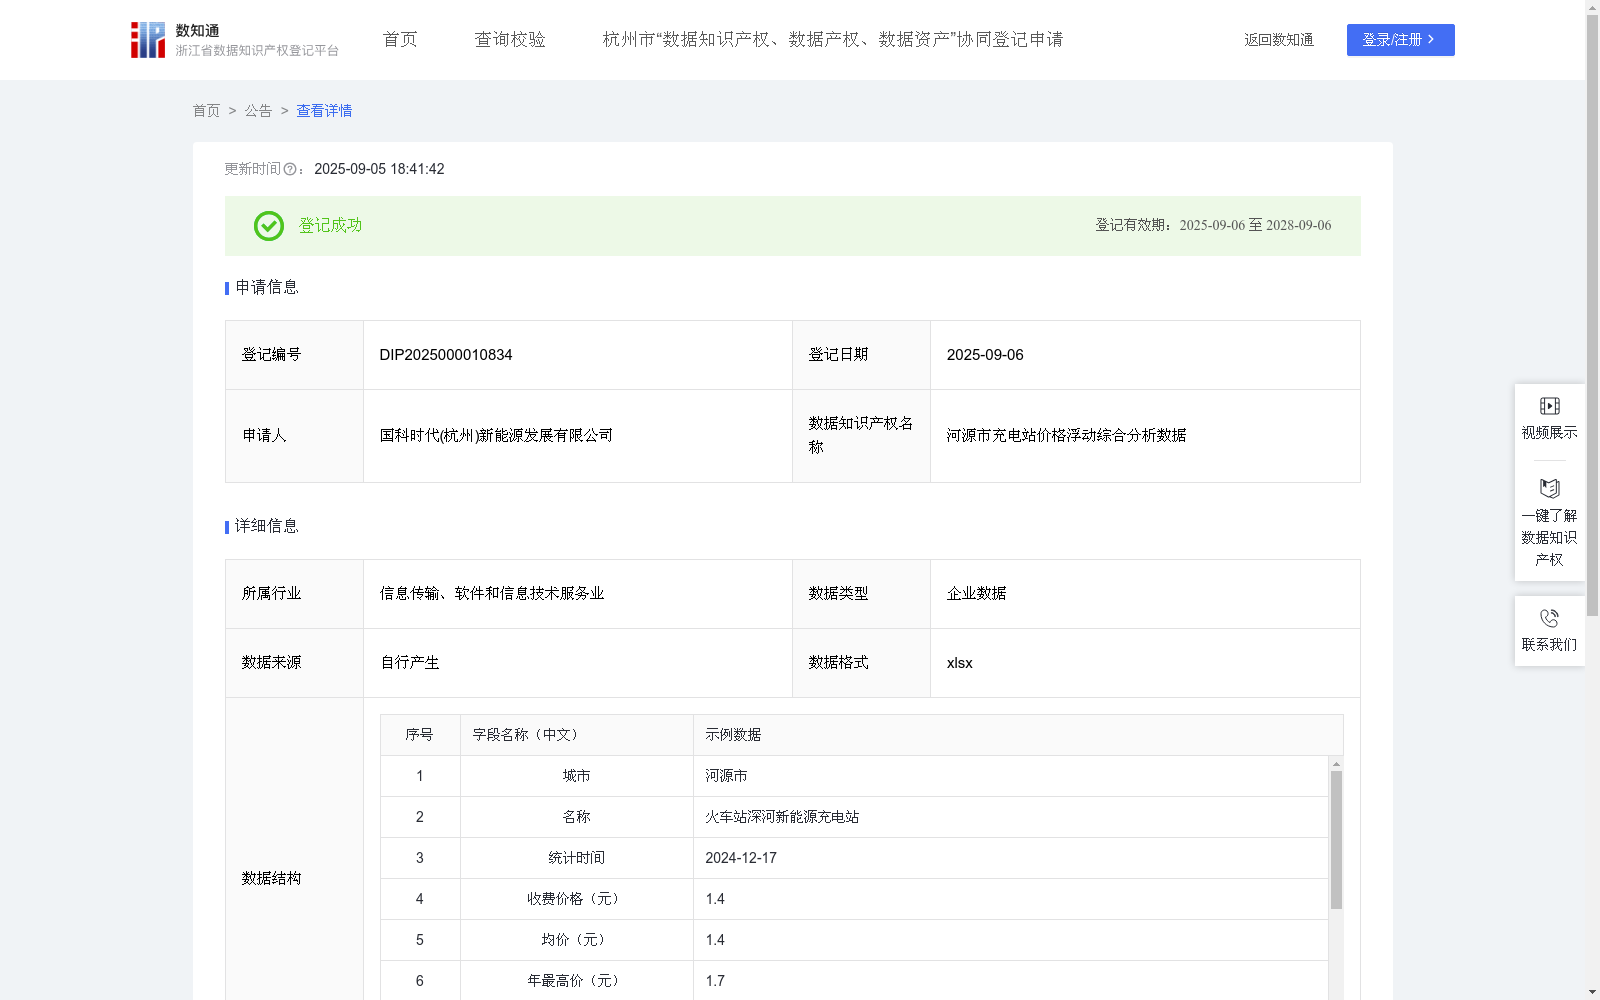Click the 一键了解数据知识产权 book icon
The width and height of the screenshot is (1600, 1000).
pos(1549,489)
